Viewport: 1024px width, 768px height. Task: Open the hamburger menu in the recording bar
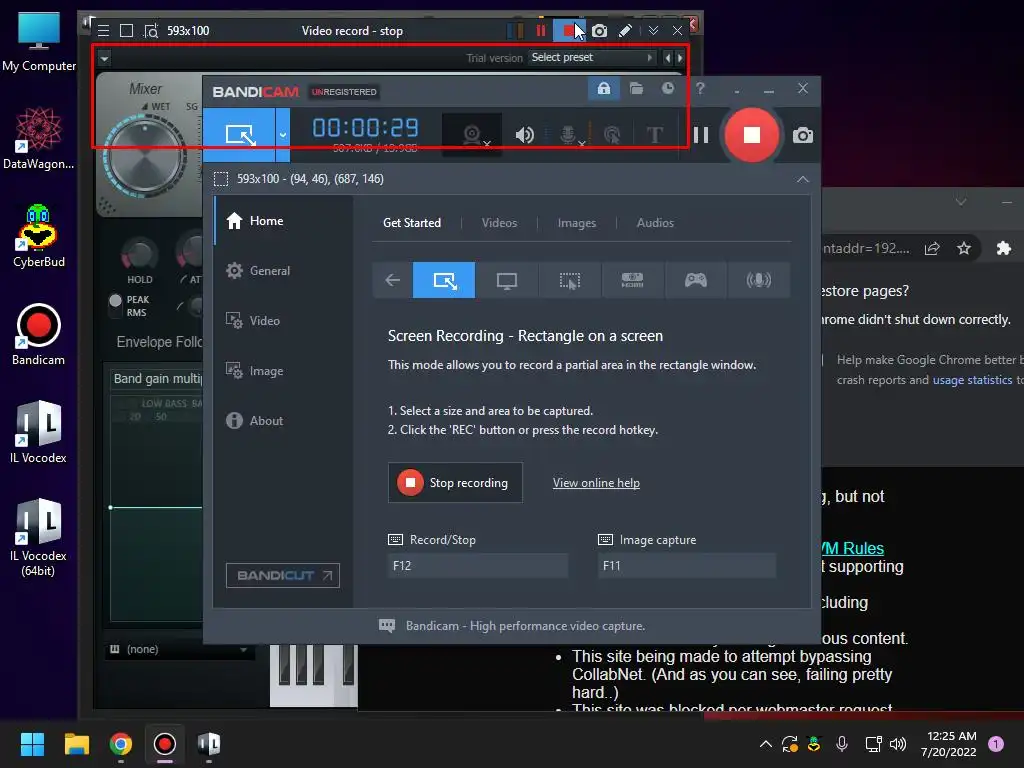[103, 31]
